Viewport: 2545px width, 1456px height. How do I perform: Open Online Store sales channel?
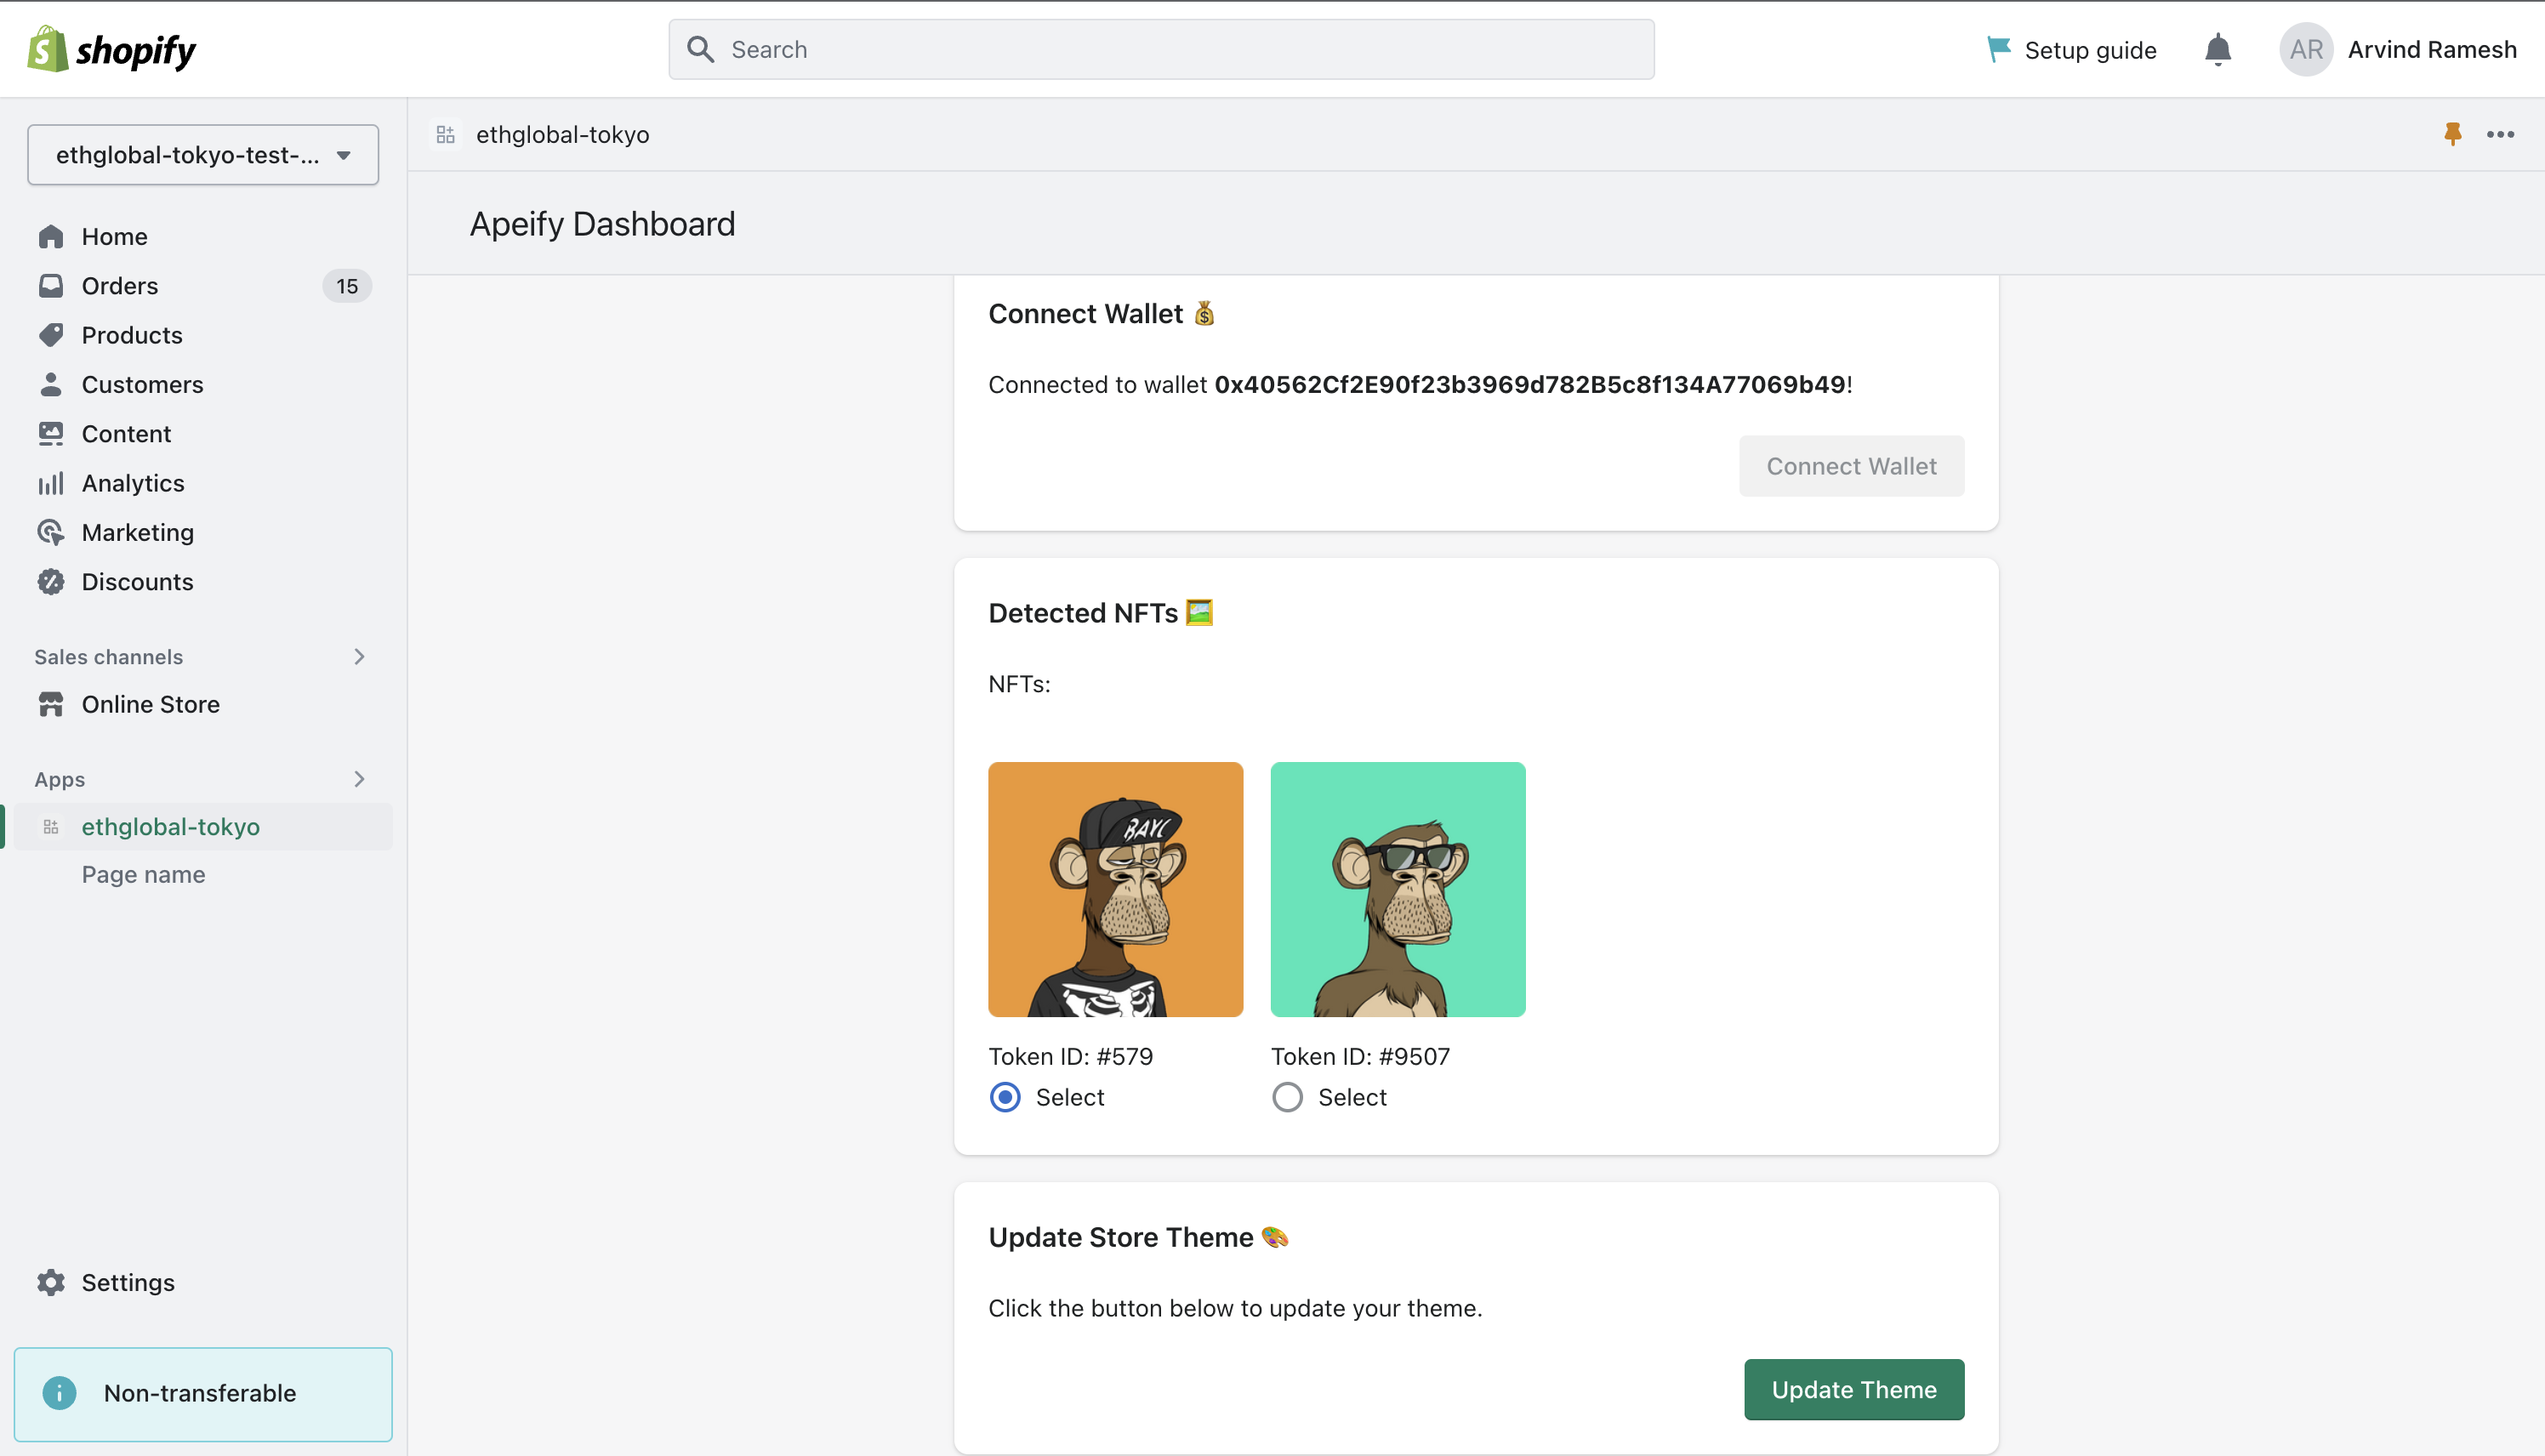pos(150,704)
